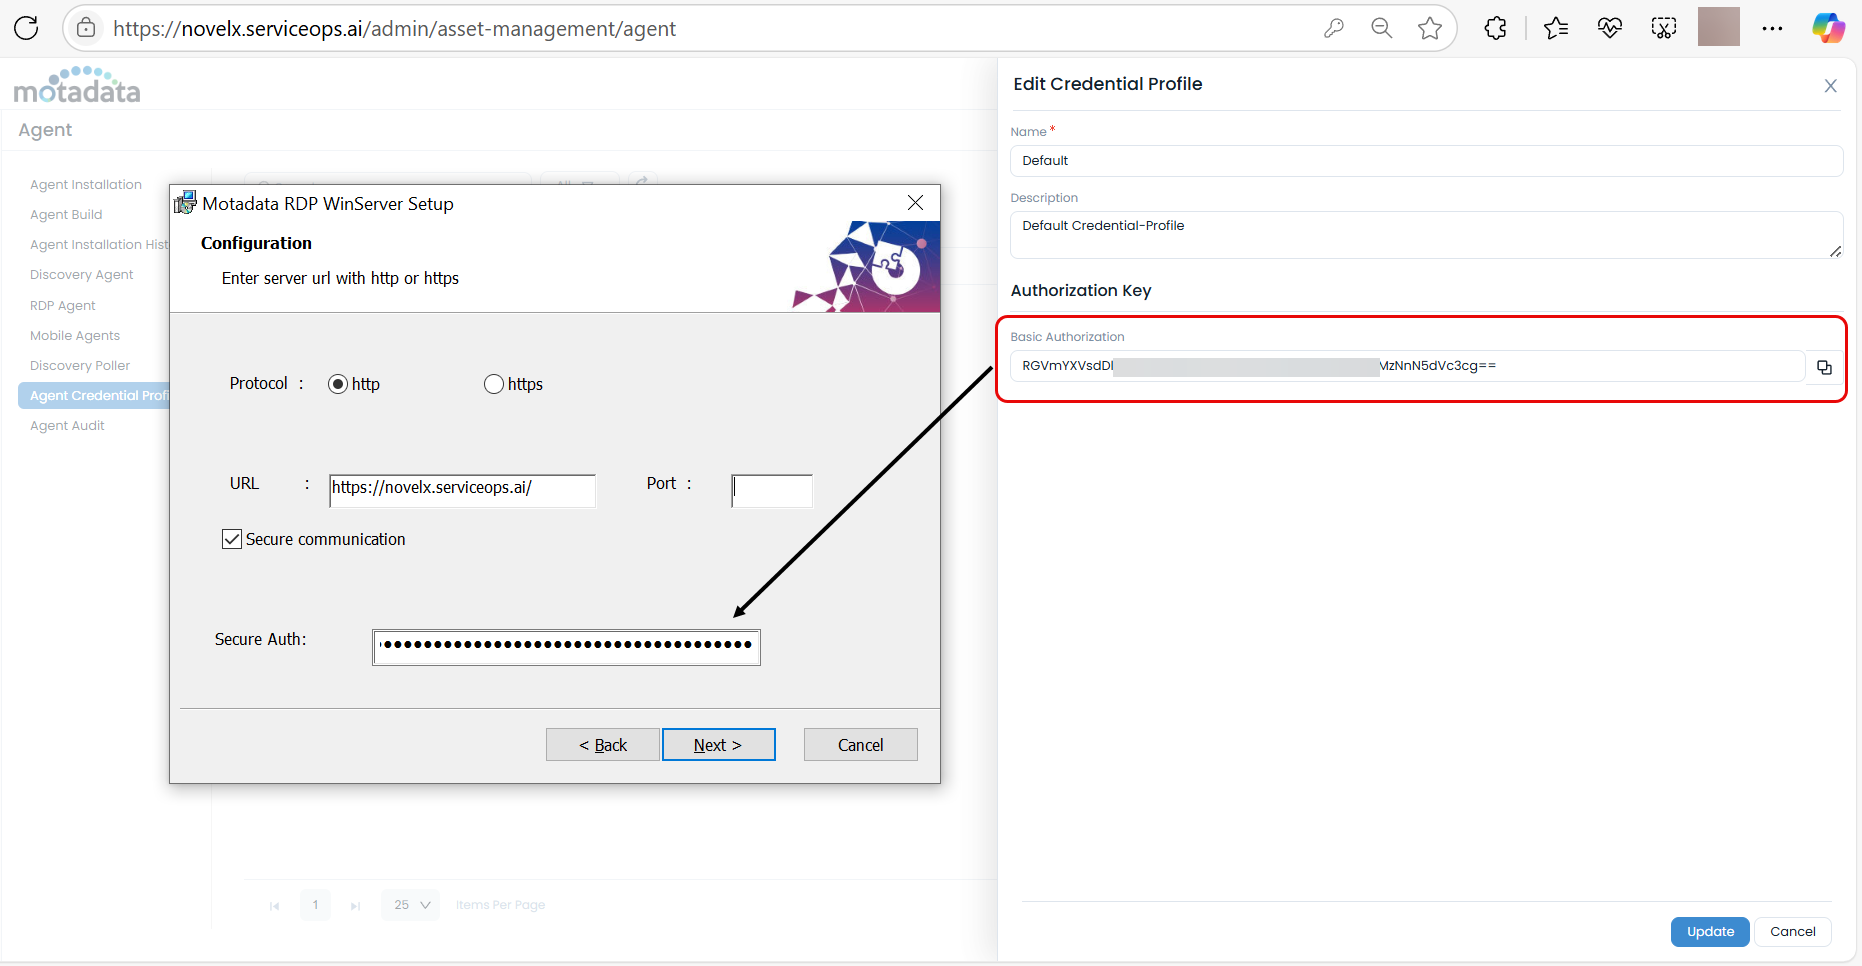Cancel the Motadata setup wizard
Image resolution: width=1862 pixels, height=966 pixels.
(861, 745)
